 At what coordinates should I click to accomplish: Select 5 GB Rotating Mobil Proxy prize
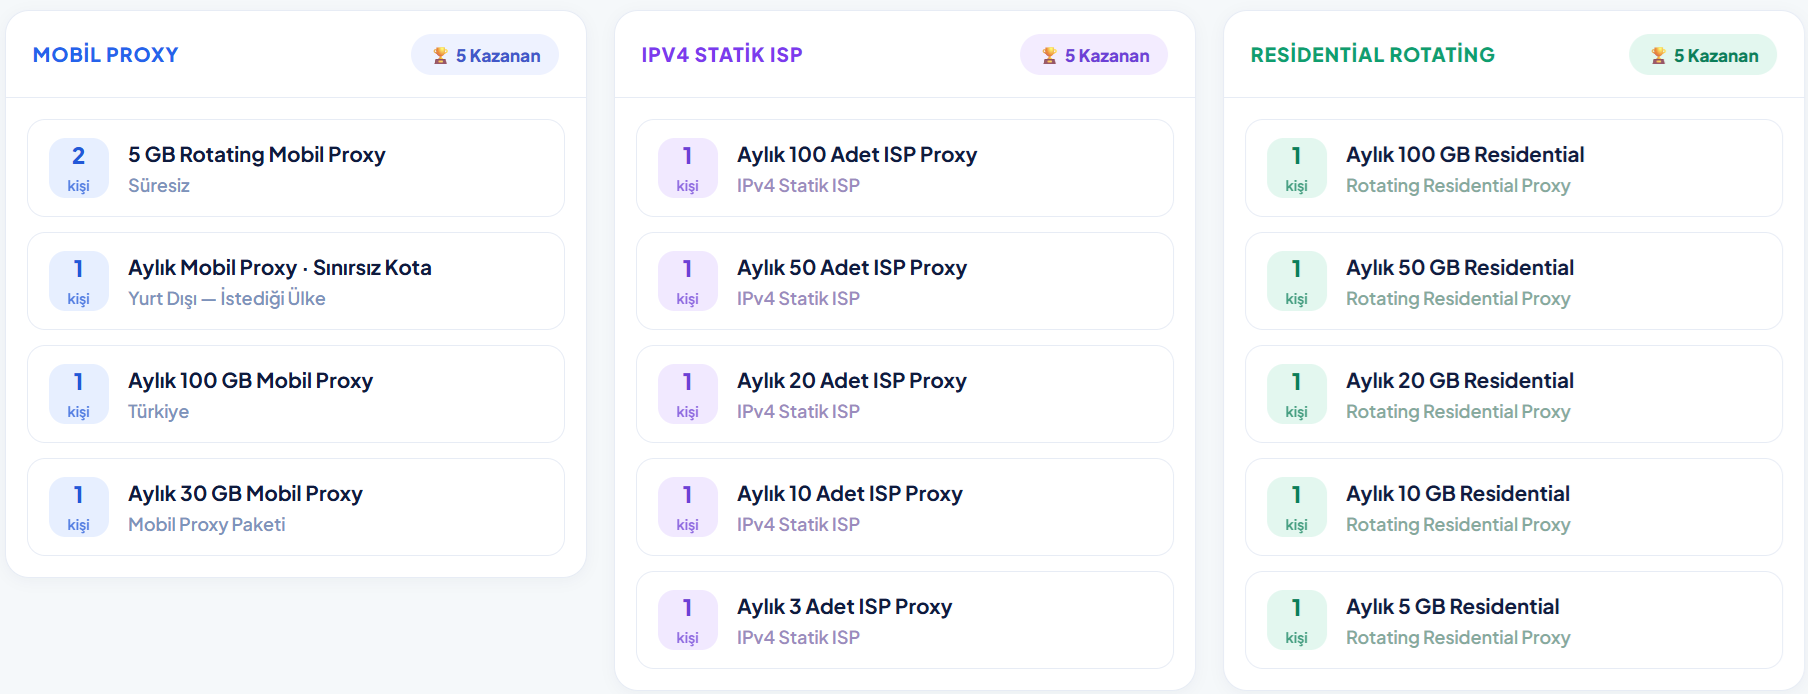pyautogui.click(x=296, y=168)
